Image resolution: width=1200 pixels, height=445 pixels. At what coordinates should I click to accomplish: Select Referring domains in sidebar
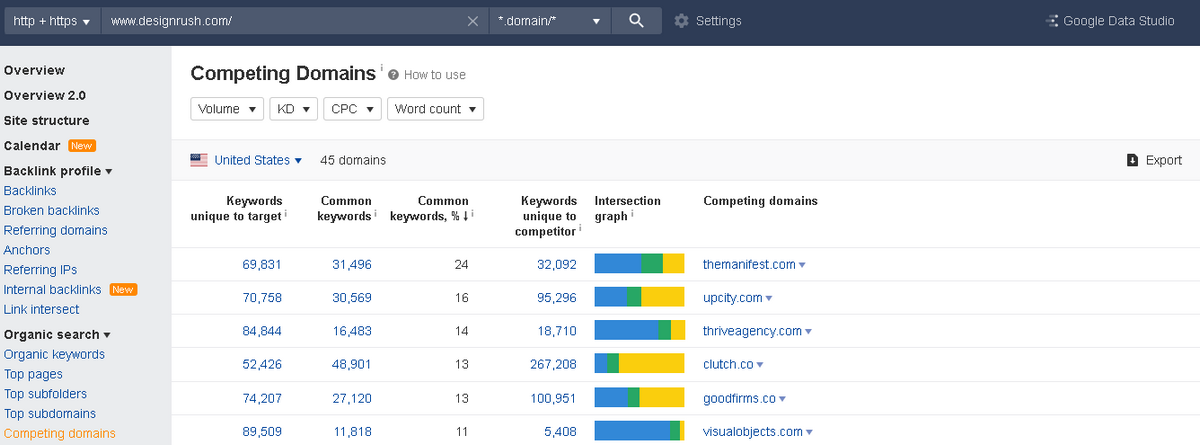[56, 230]
